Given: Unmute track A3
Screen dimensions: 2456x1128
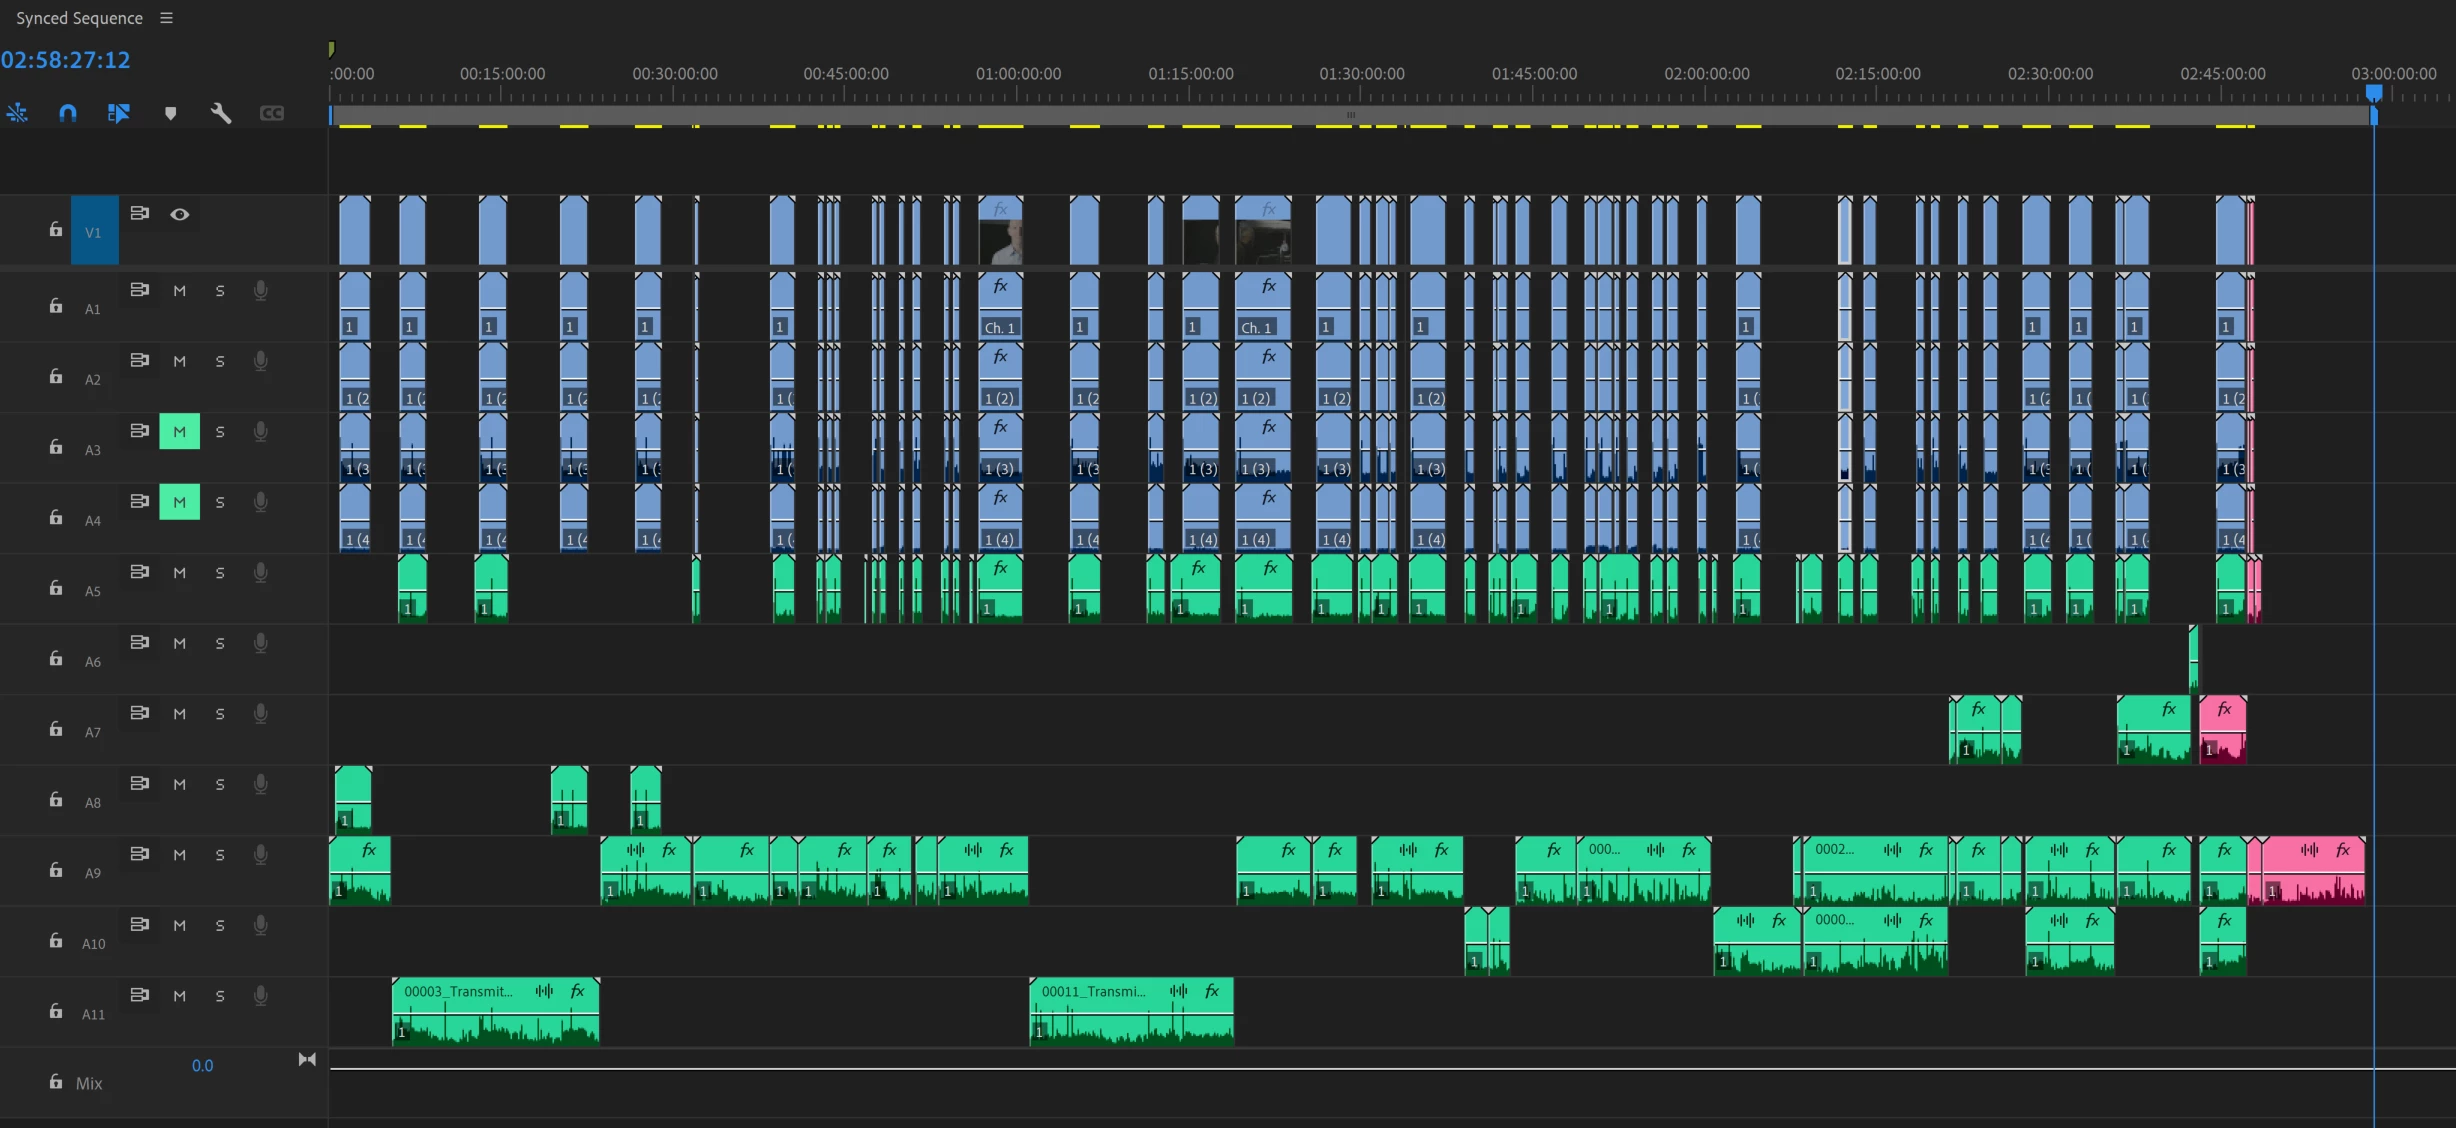Looking at the screenshot, I should tap(180, 432).
